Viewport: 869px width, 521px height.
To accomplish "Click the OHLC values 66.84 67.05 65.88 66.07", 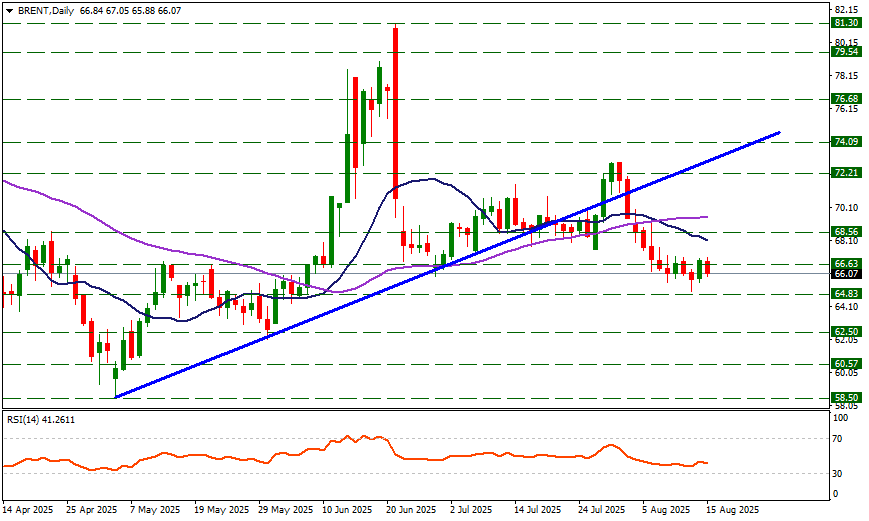I will [x=130, y=11].
